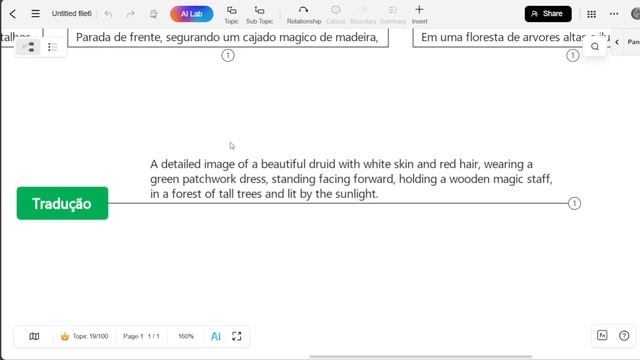Click the horizontal scrollbar

[x=420, y=357]
